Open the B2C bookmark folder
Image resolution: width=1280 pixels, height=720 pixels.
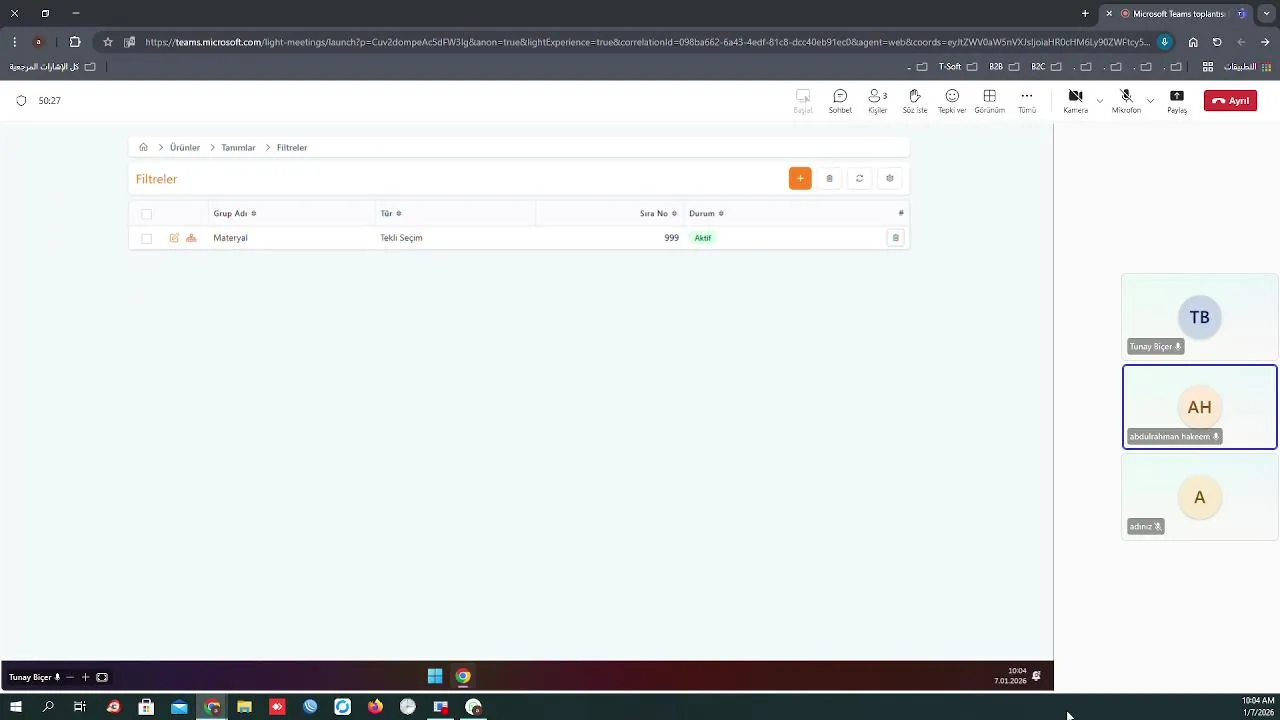pyautogui.click(x=1046, y=67)
